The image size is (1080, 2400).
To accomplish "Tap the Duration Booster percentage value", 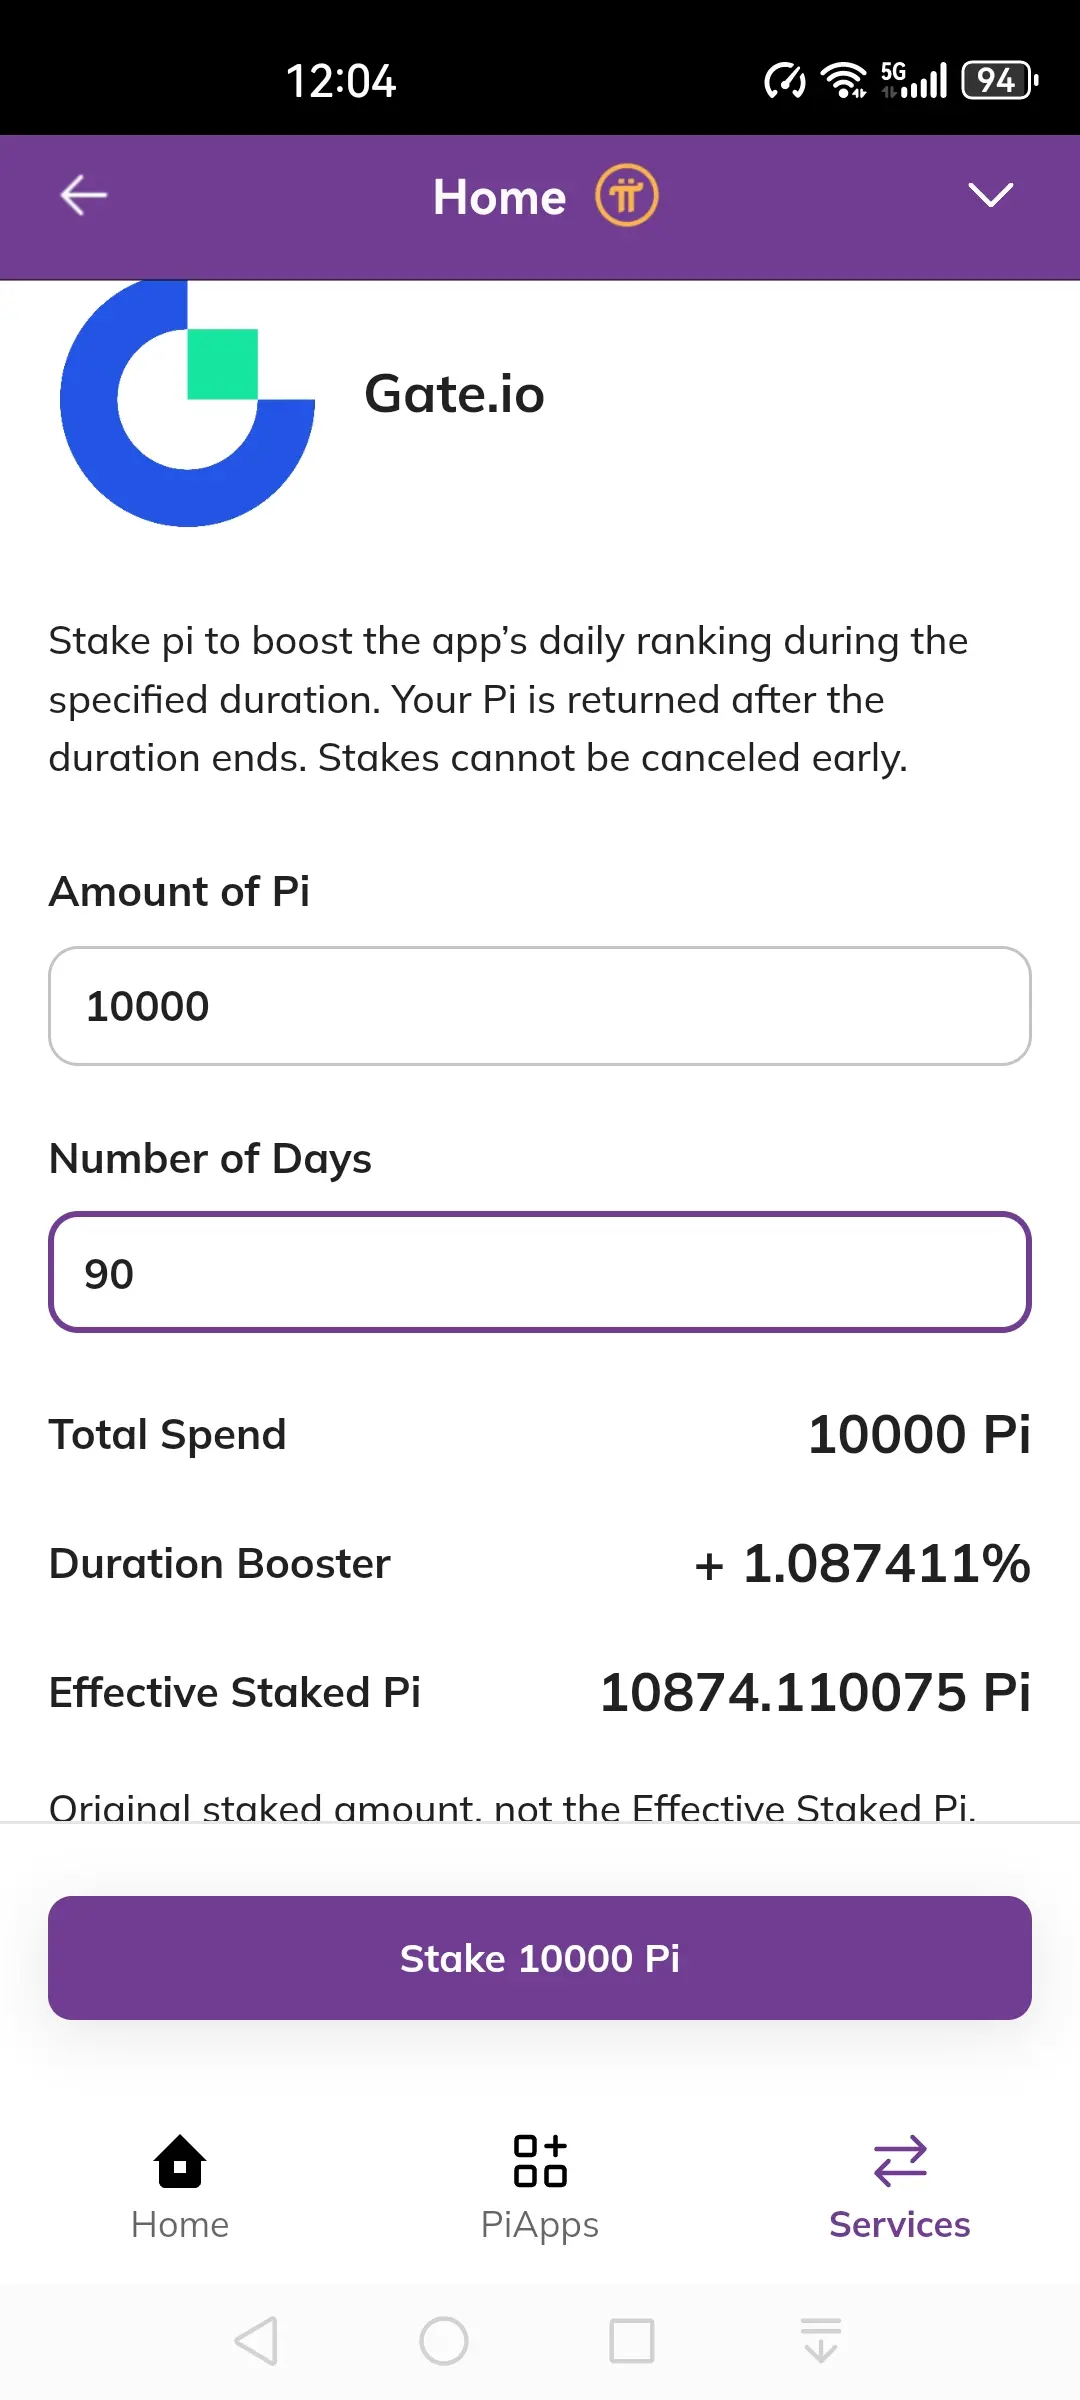I will click(x=862, y=1563).
